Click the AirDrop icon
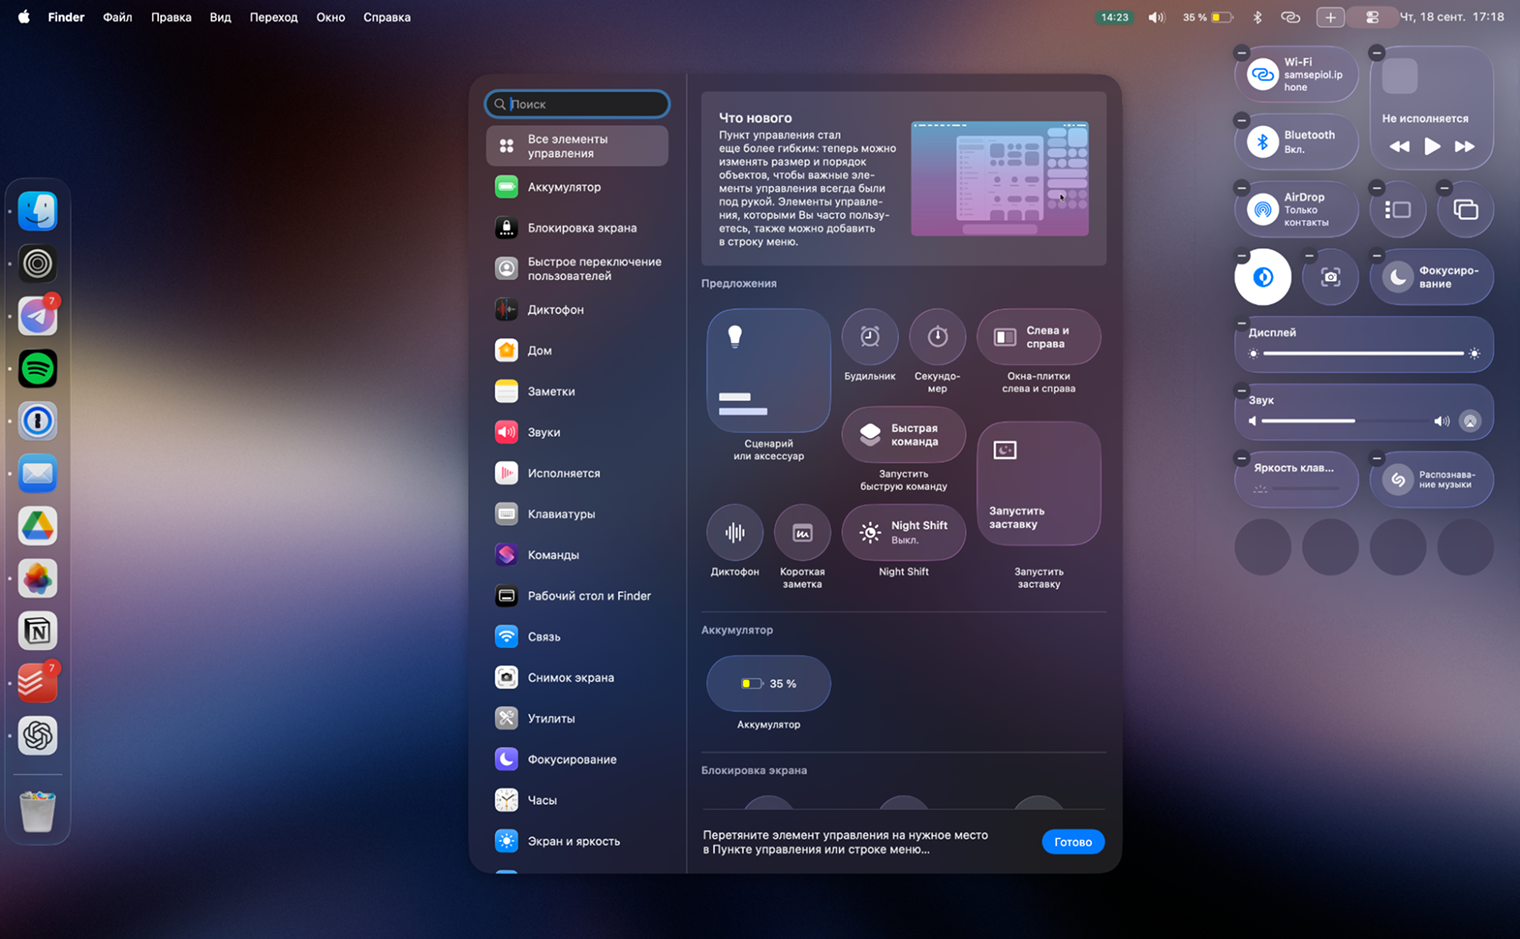This screenshot has height=939, width=1520. 1262,208
